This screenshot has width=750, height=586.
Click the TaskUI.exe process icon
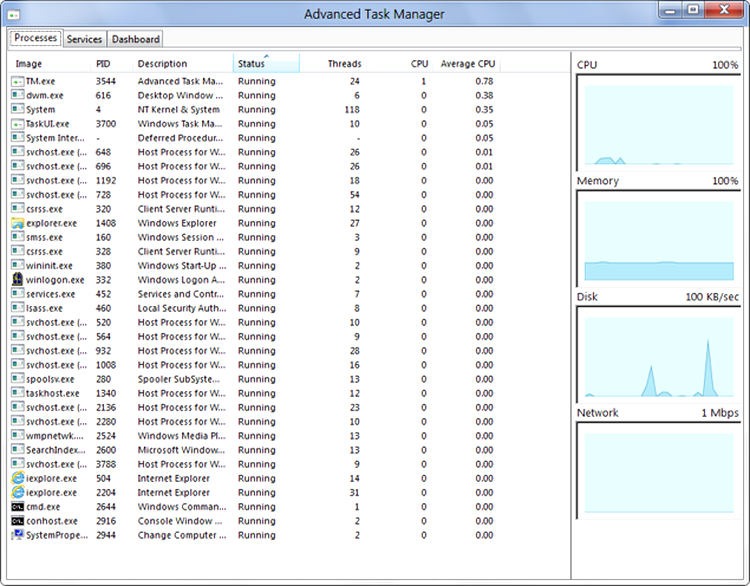click(18, 124)
